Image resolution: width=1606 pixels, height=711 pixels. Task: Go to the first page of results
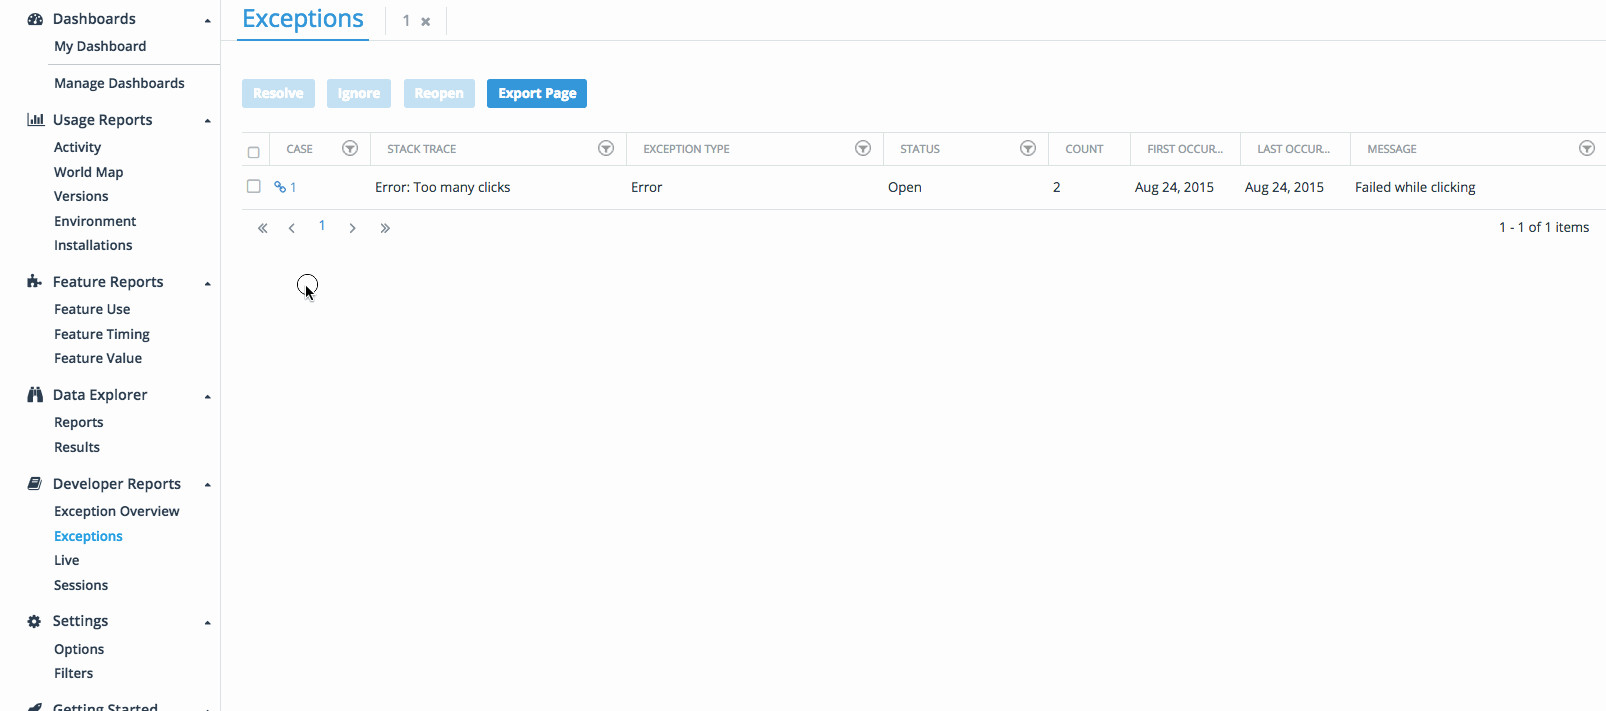point(263,228)
